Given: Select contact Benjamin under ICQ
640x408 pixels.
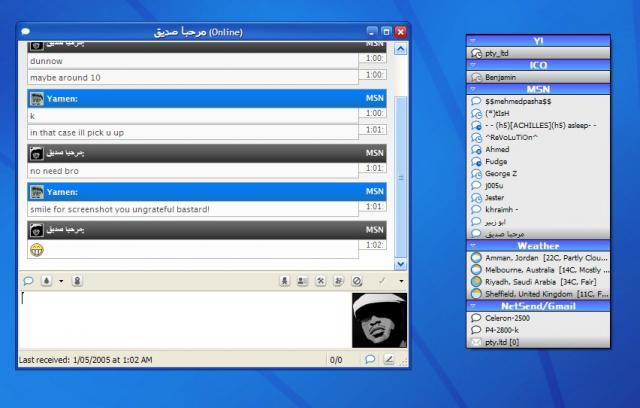Looking at the screenshot, I should tap(538, 77).
